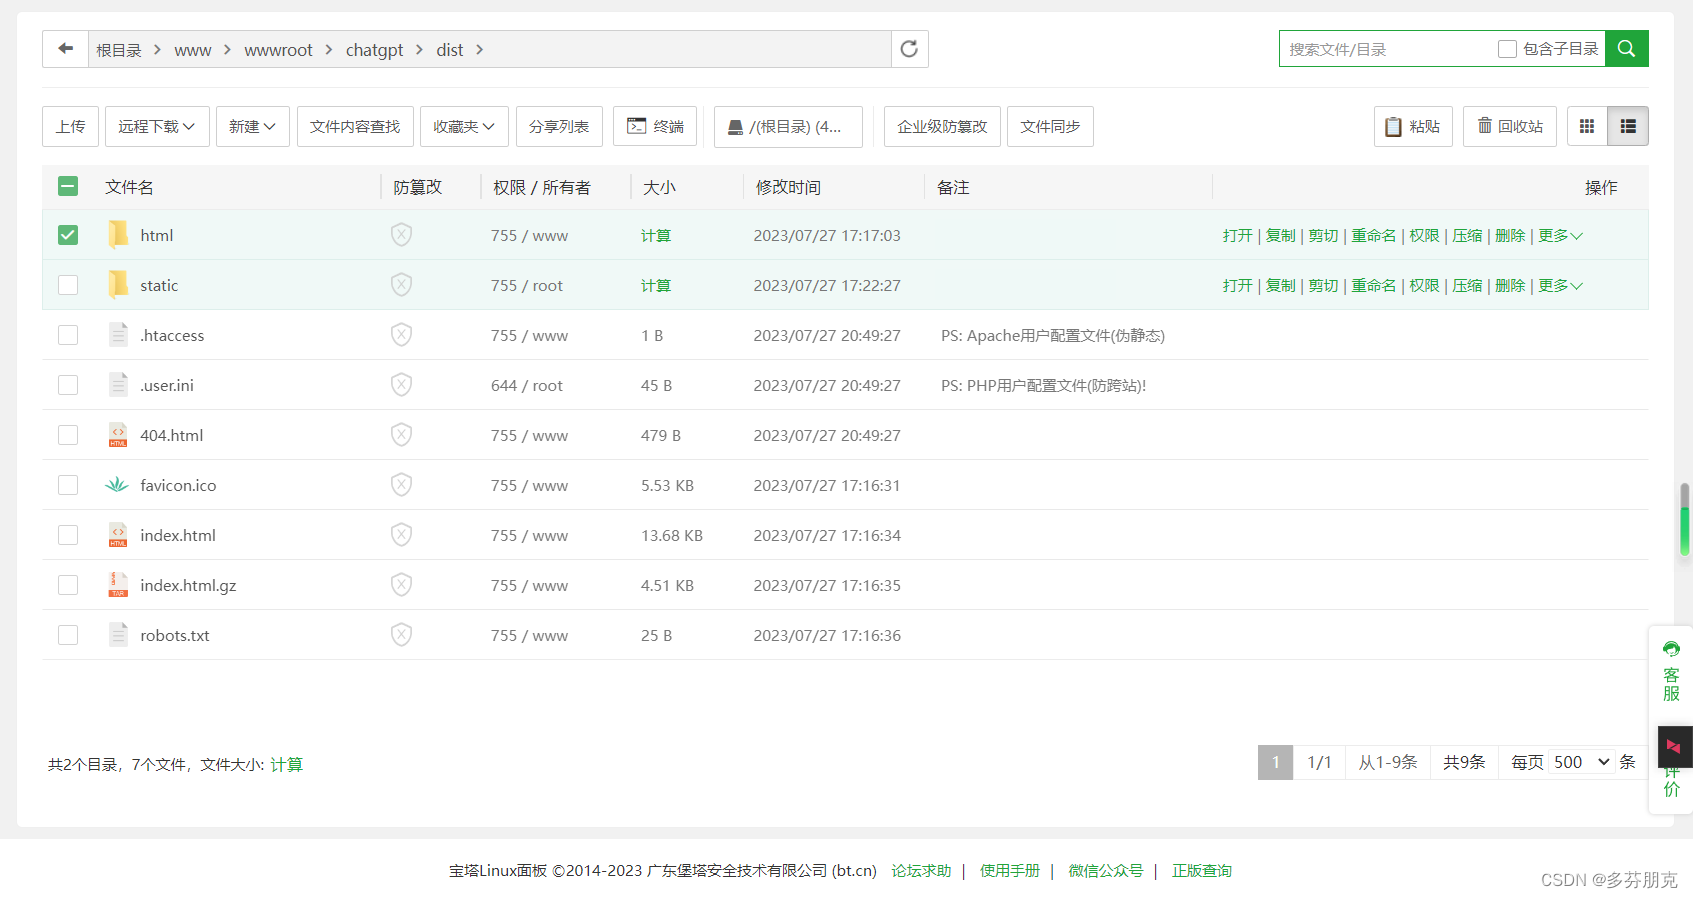
Task: Open the terminal from toolbar
Action: pos(655,126)
